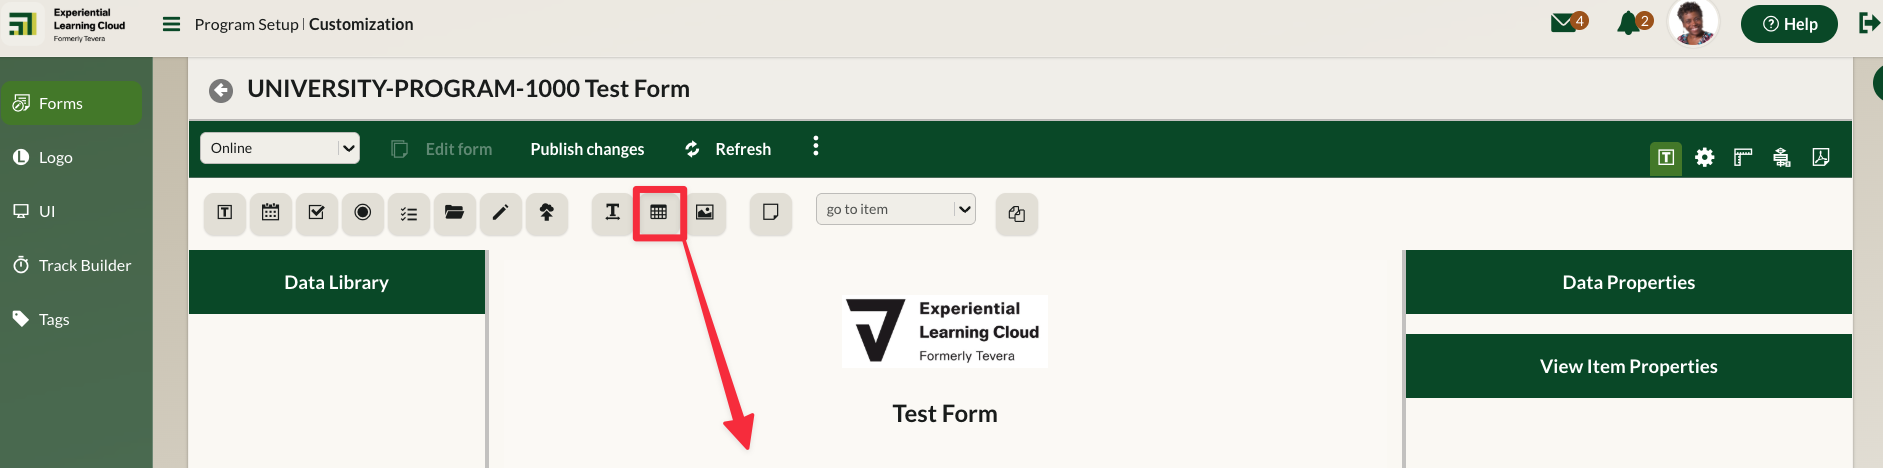Add a text field element
This screenshot has height=468, width=1883.
coord(225,213)
